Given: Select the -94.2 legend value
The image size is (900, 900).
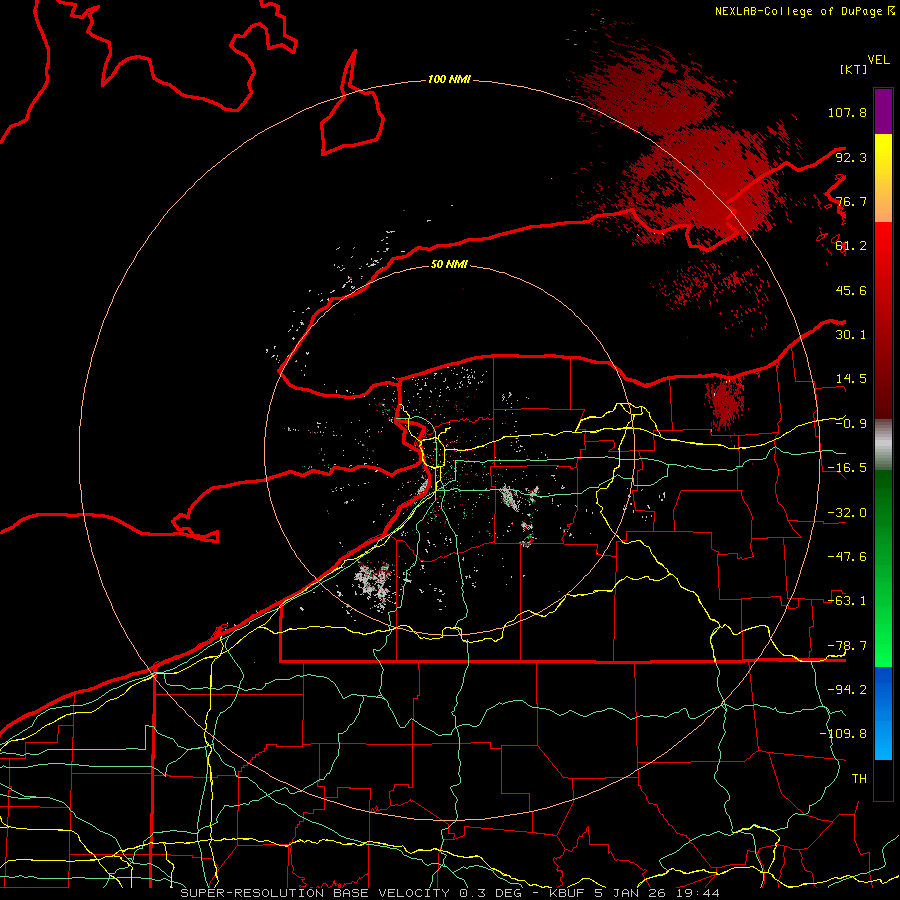Looking at the screenshot, I should click(847, 689).
